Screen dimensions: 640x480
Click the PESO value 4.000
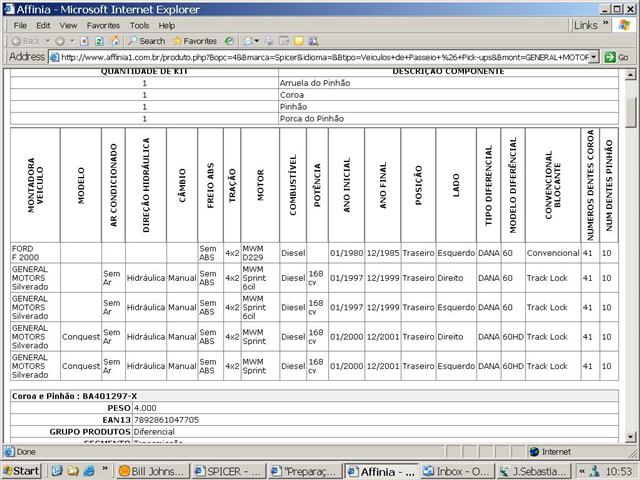[145, 408]
